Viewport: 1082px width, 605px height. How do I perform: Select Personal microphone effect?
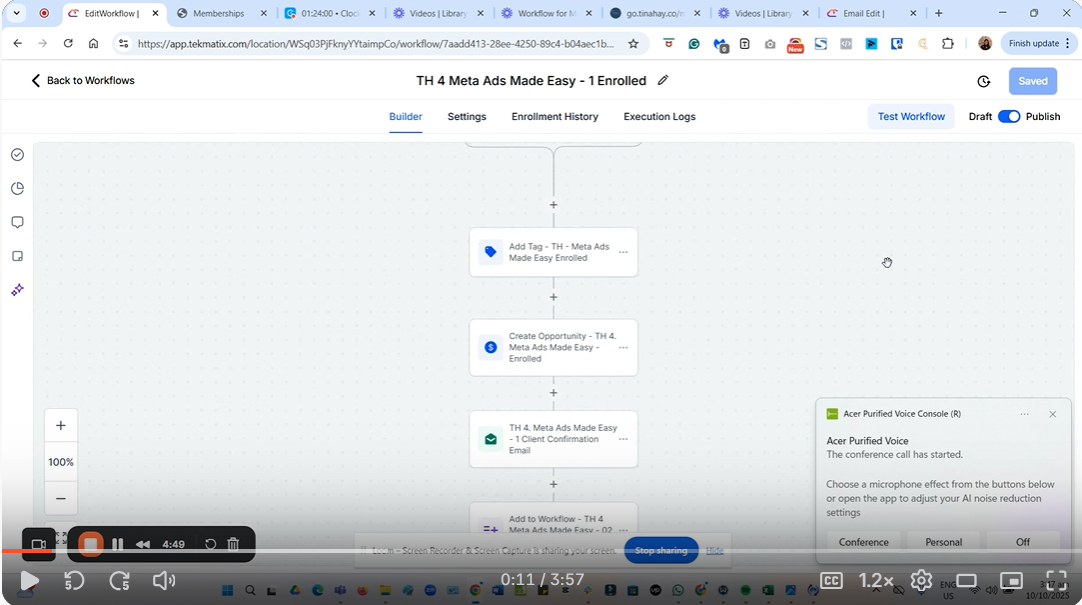[x=943, y=542]
